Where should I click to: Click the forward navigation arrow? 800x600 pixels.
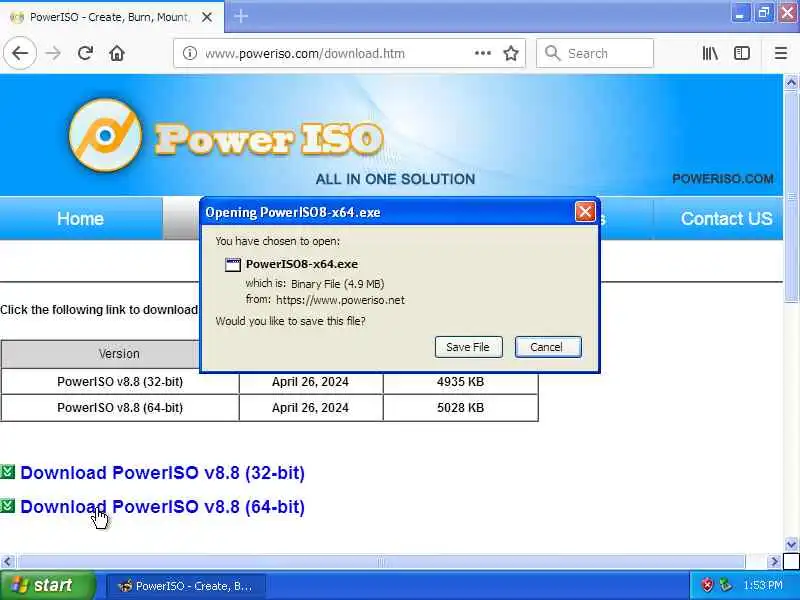coord(53,53)
